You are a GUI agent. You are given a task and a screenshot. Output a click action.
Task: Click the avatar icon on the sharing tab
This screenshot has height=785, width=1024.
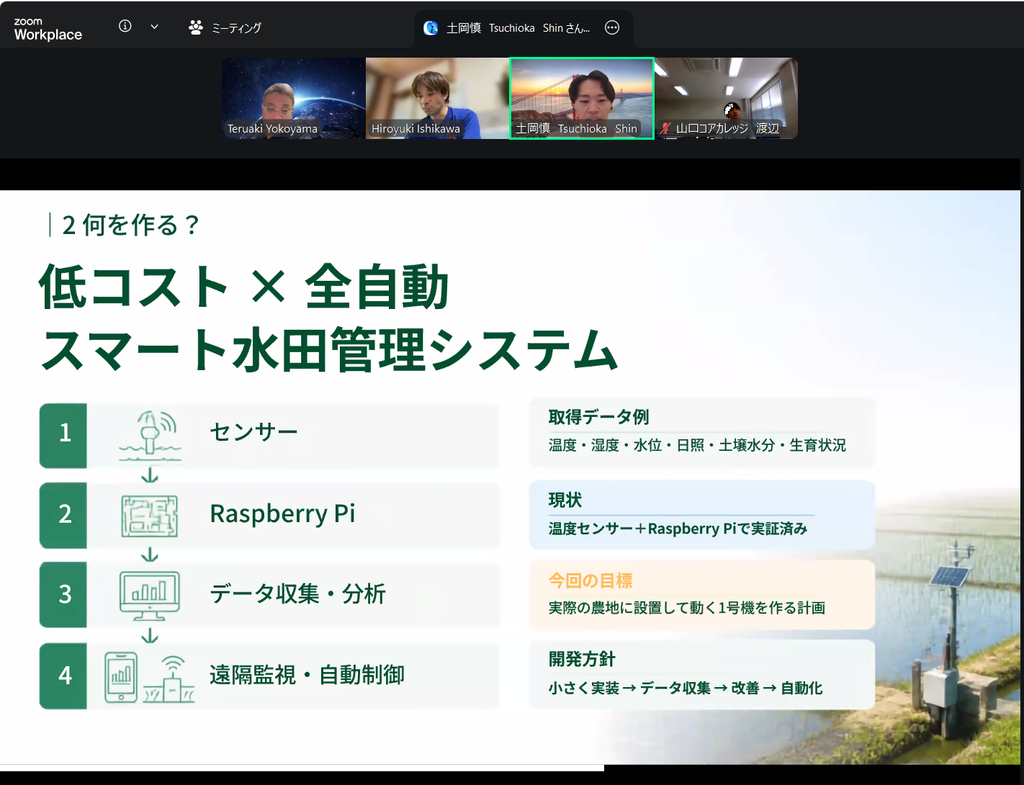[x=430, y=28]
